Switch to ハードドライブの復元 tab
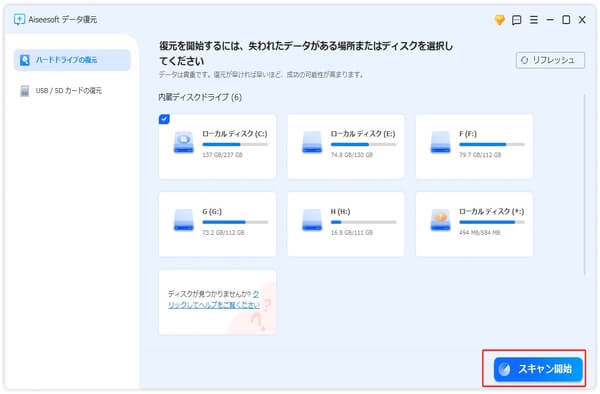The height and width of the screenshot is (394, 600). pos(72,60)
